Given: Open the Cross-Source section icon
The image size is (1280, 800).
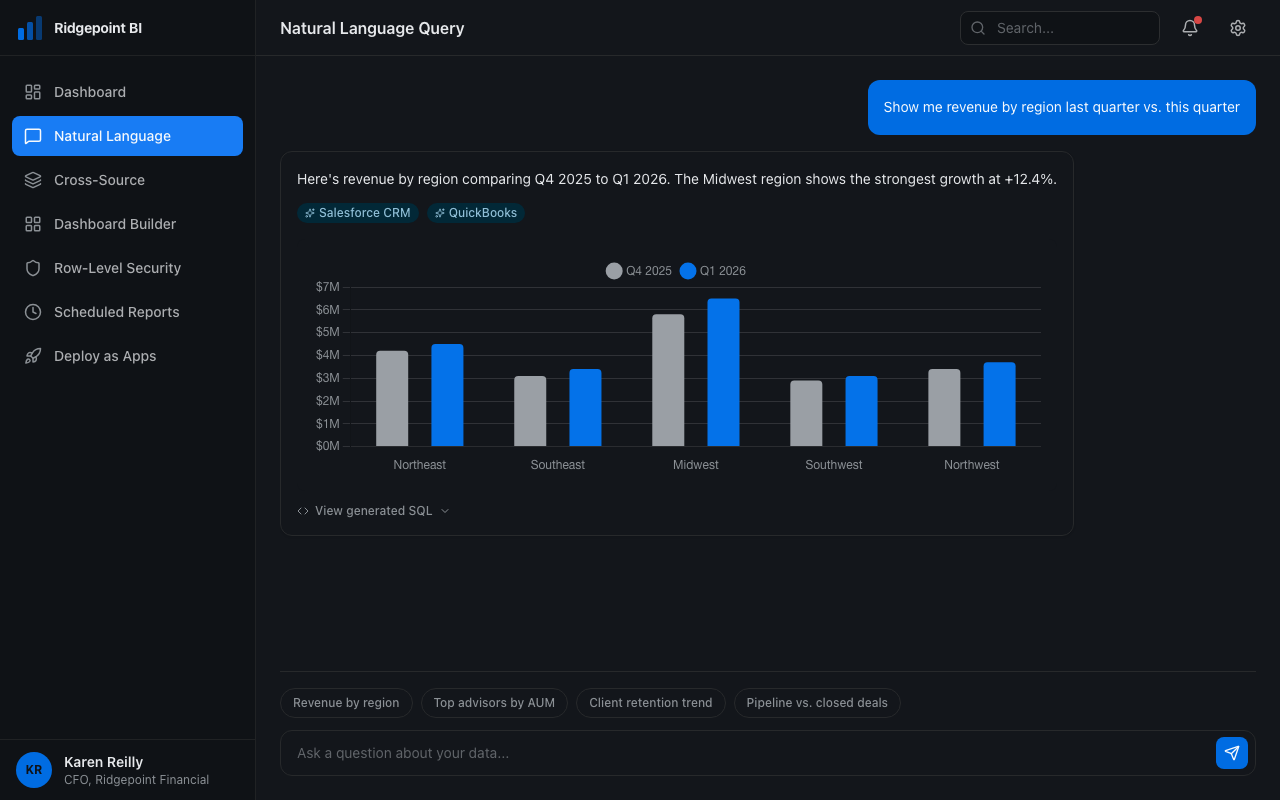Looking at the screenshot, I should click(33, 180).
